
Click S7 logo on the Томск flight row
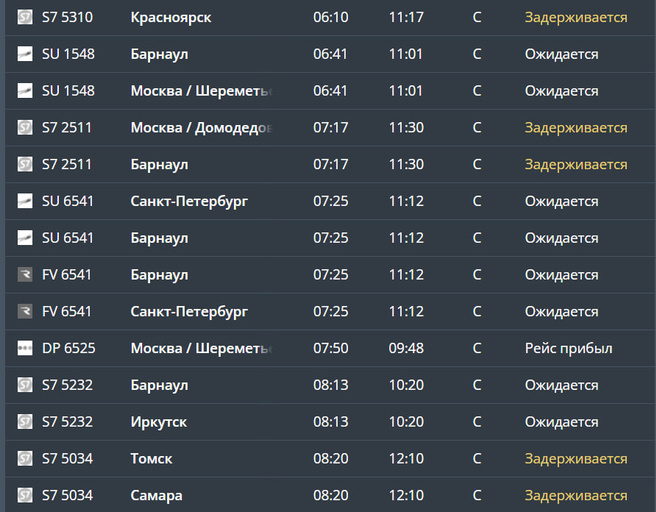tap(25, 458)
